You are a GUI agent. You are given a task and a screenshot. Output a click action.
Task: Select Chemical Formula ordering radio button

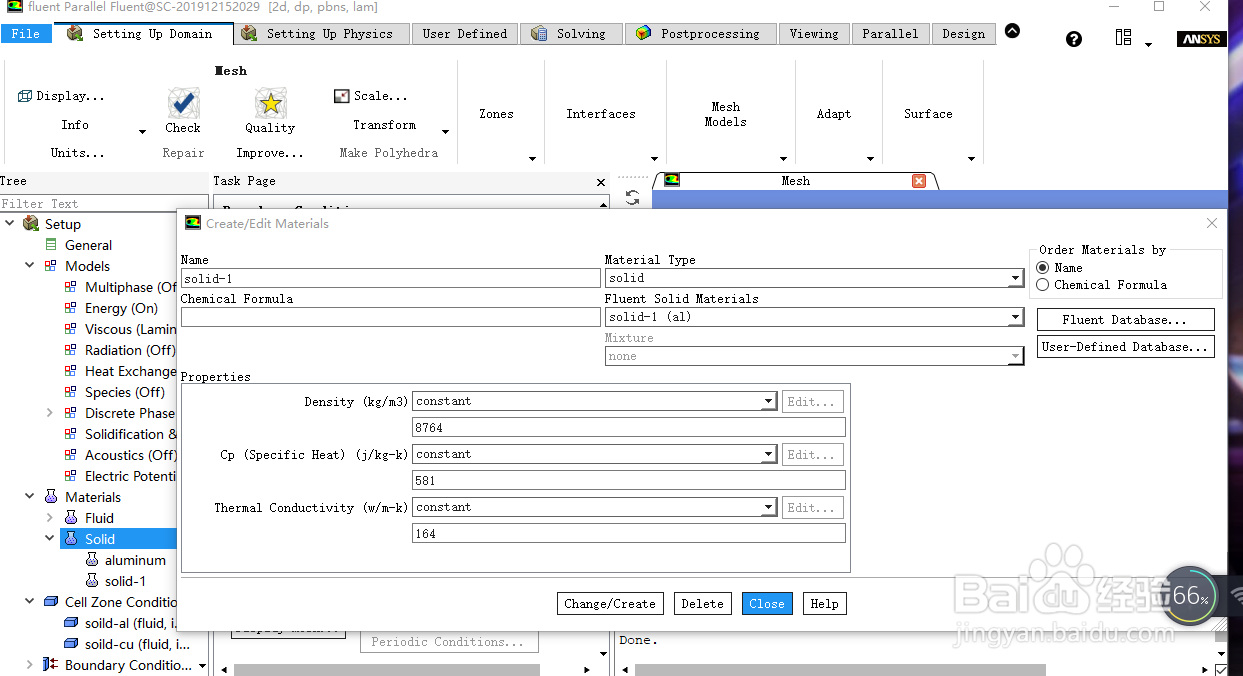click(1043, 285)
